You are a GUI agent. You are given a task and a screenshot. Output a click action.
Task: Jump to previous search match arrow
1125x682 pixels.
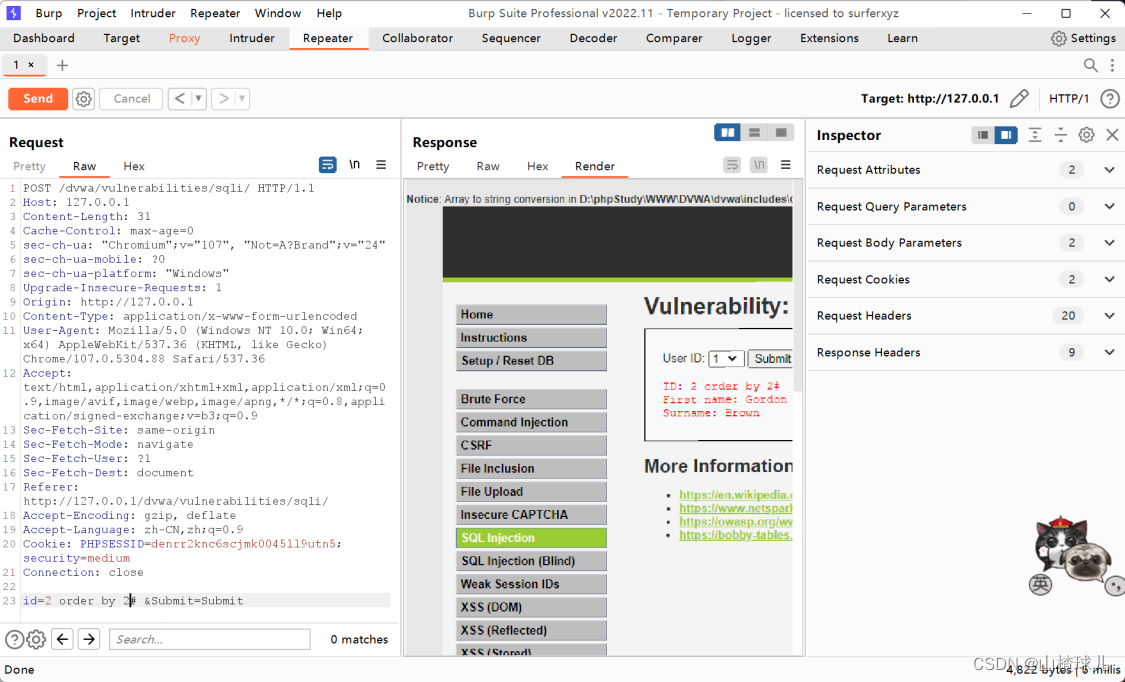tap(62, 639)
